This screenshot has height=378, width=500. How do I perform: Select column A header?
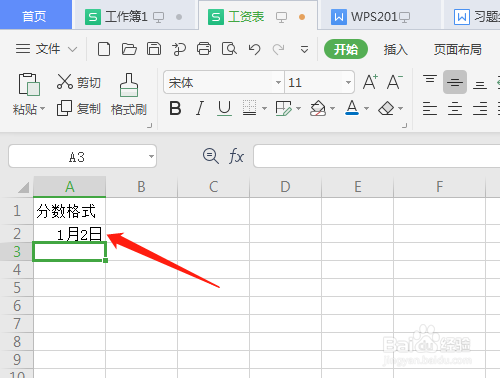click(70, 187)
